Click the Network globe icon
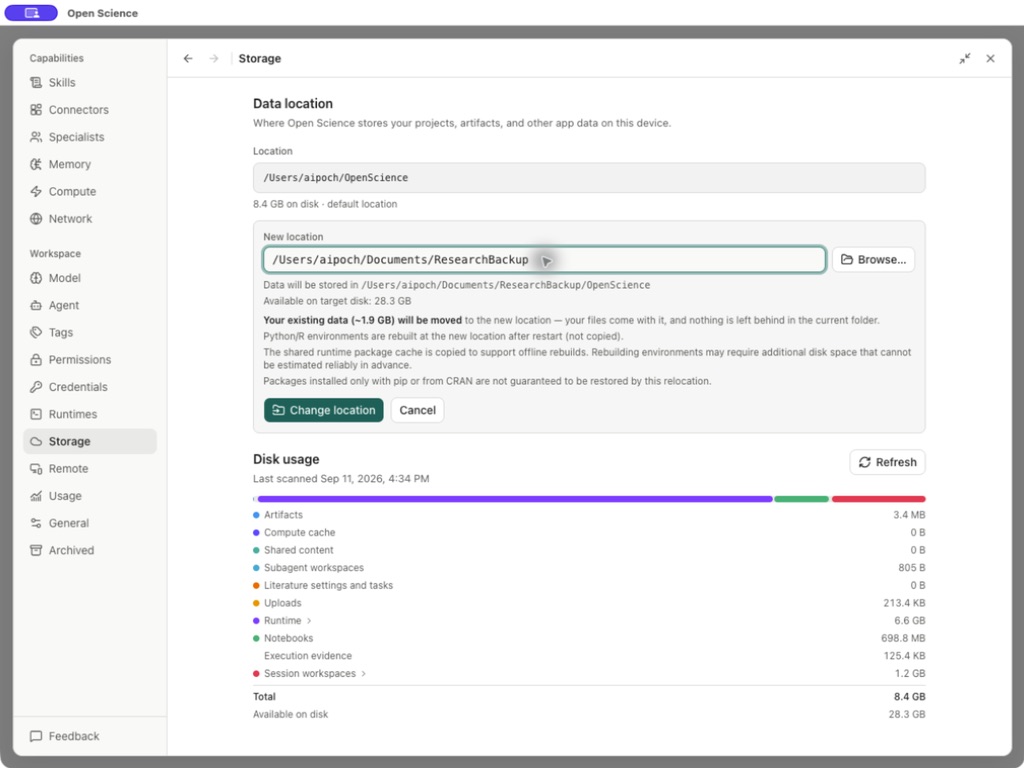This screenshot has height=768, width=1024. (x=36, y=219)
